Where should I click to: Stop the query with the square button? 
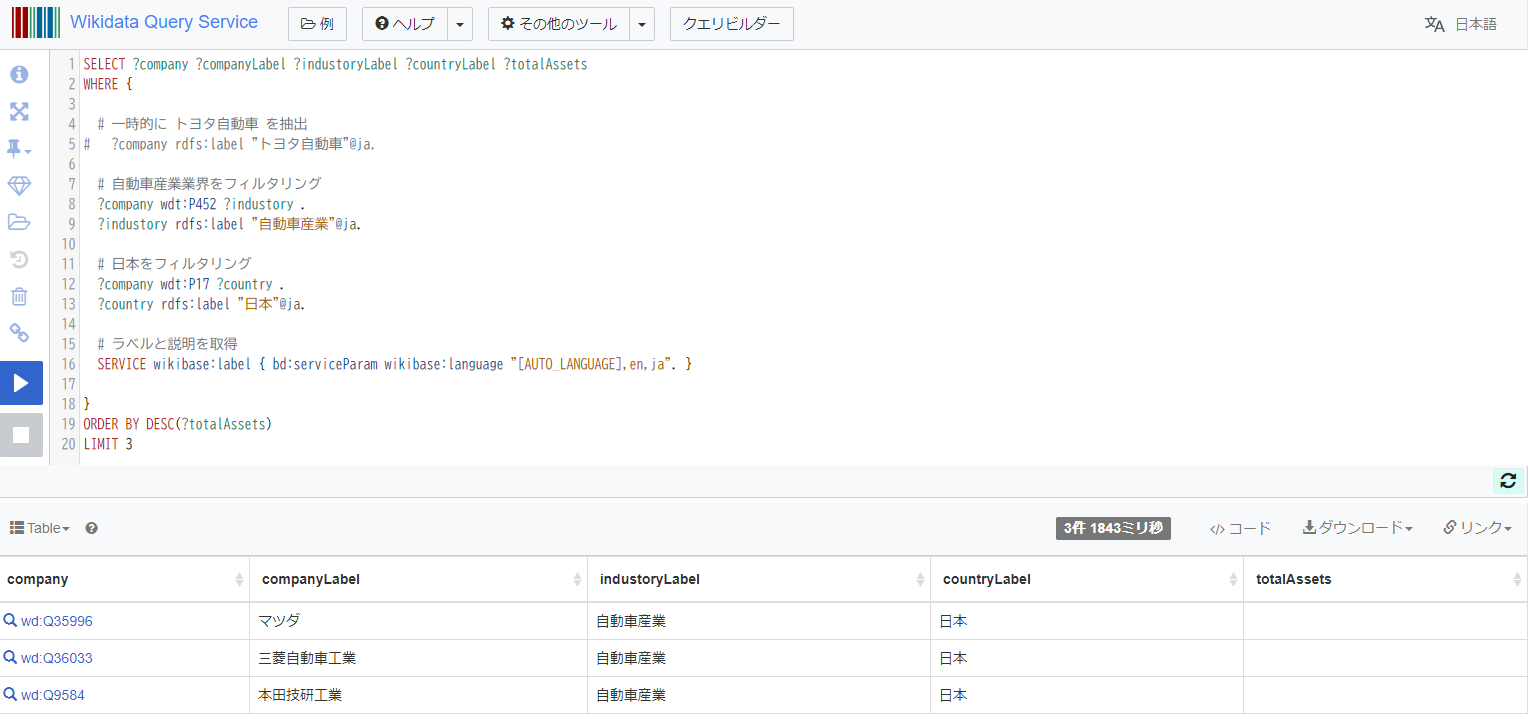(21, 435)
